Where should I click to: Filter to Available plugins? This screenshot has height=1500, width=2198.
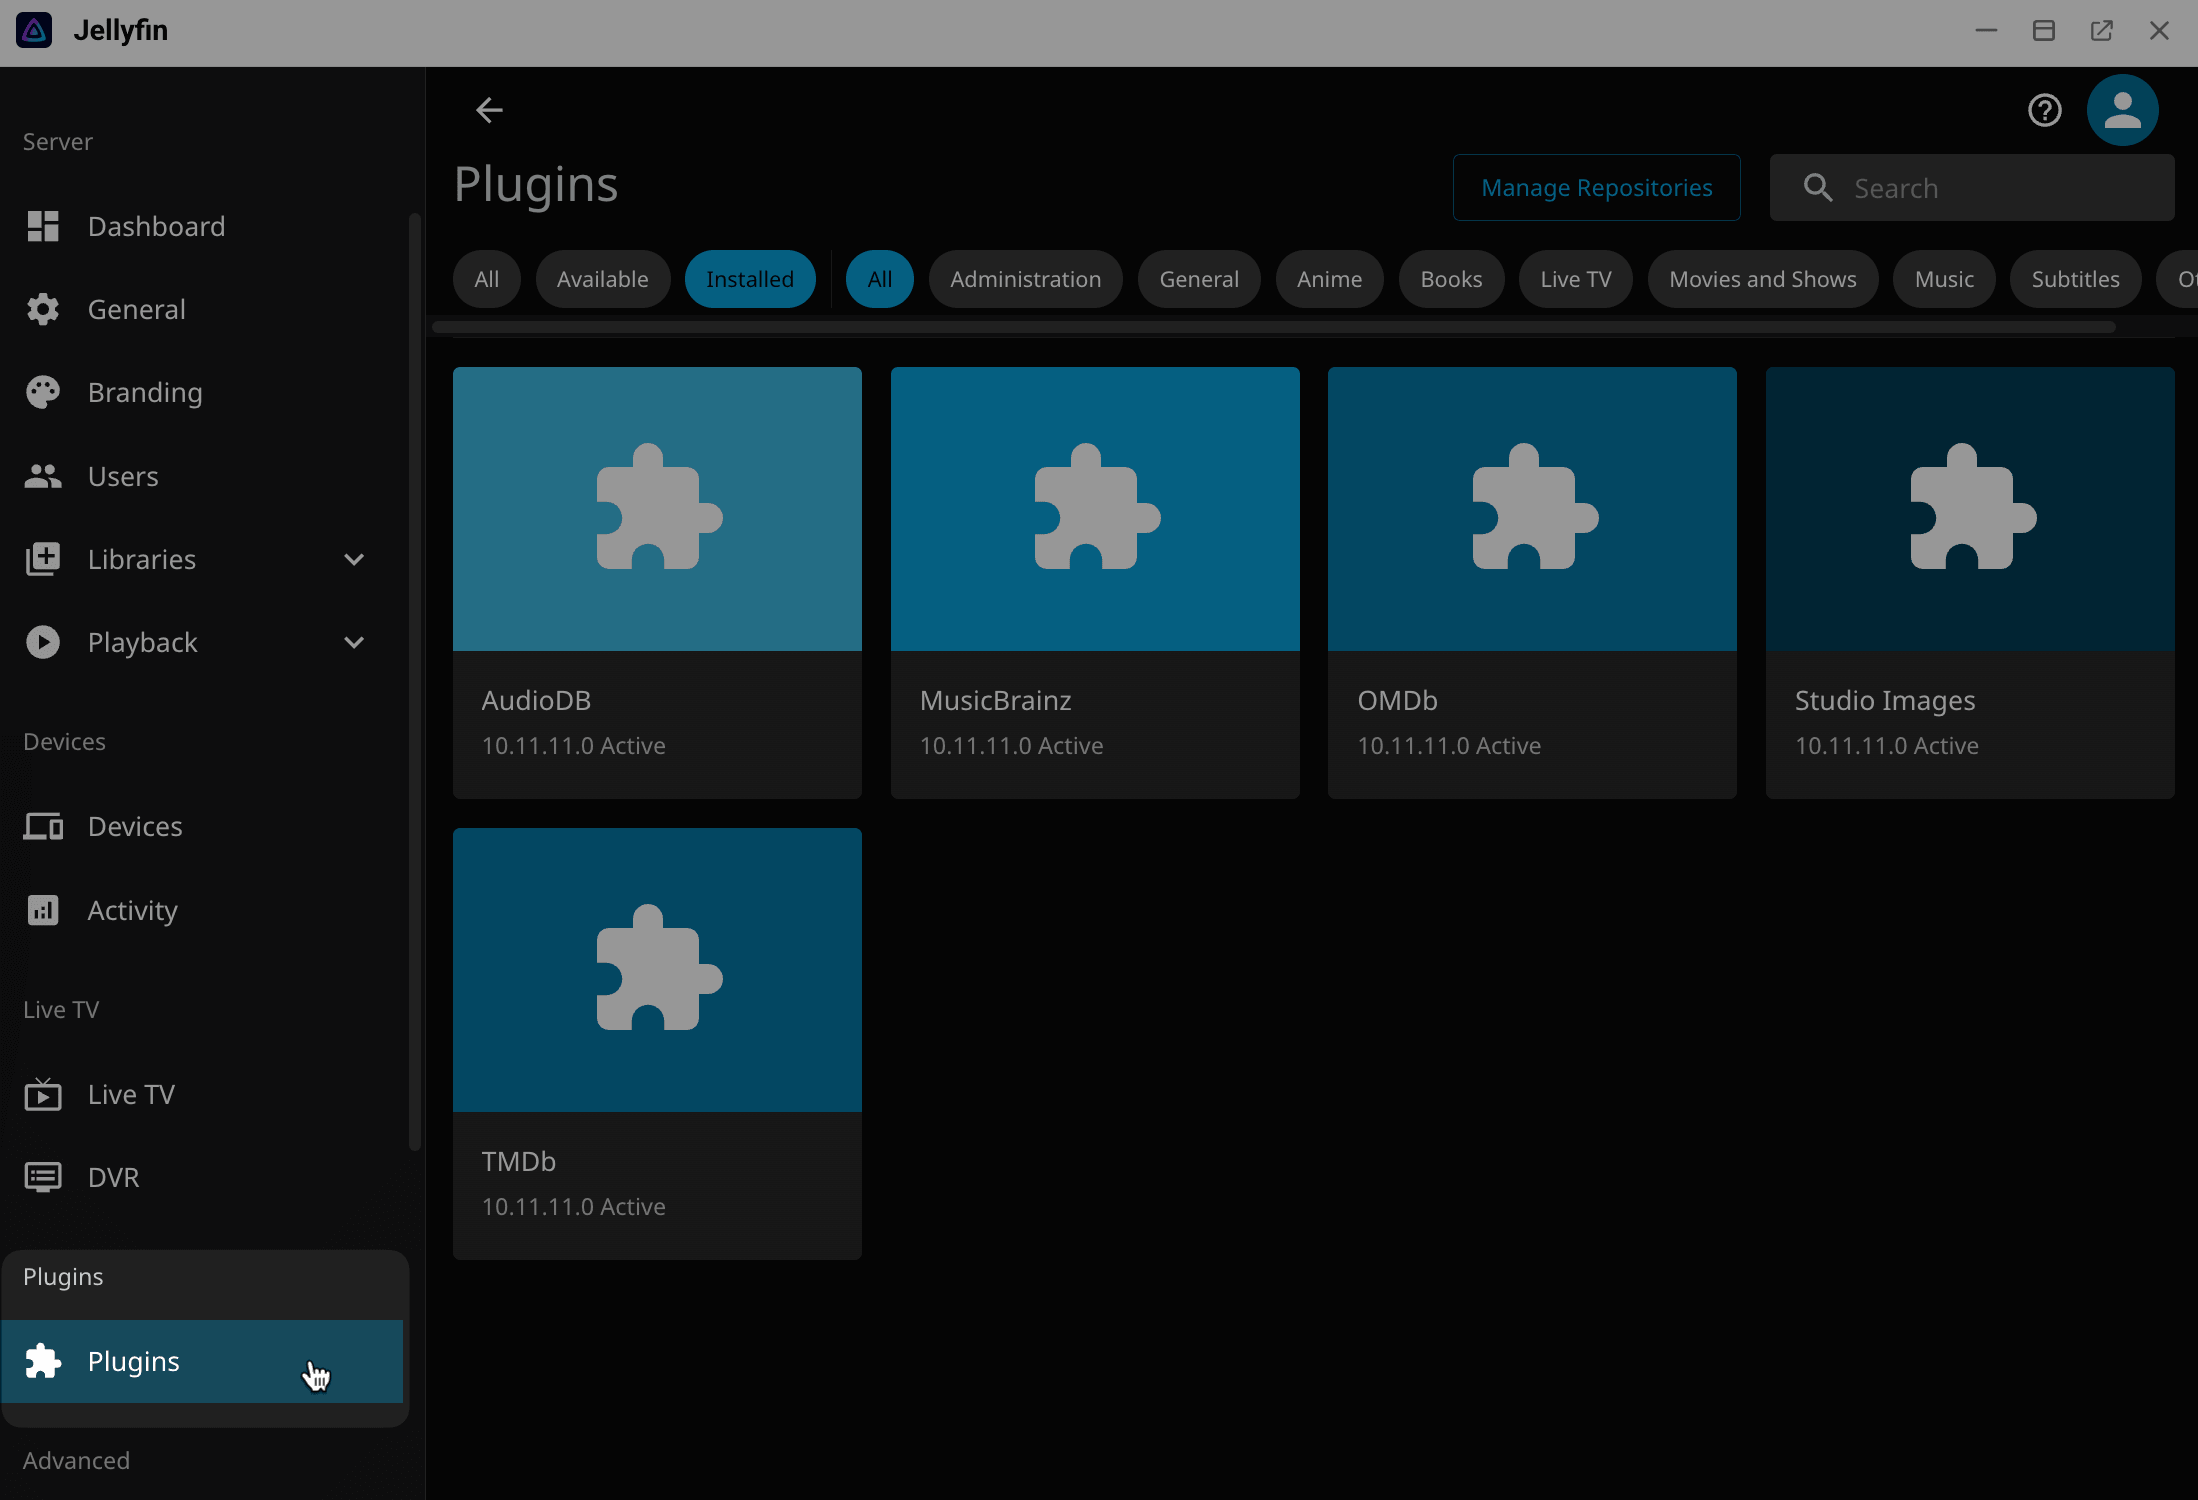[603, 279]
